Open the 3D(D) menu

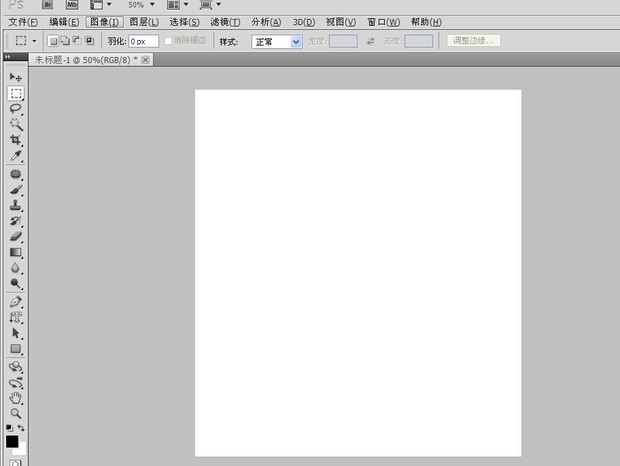click(304, 22)
